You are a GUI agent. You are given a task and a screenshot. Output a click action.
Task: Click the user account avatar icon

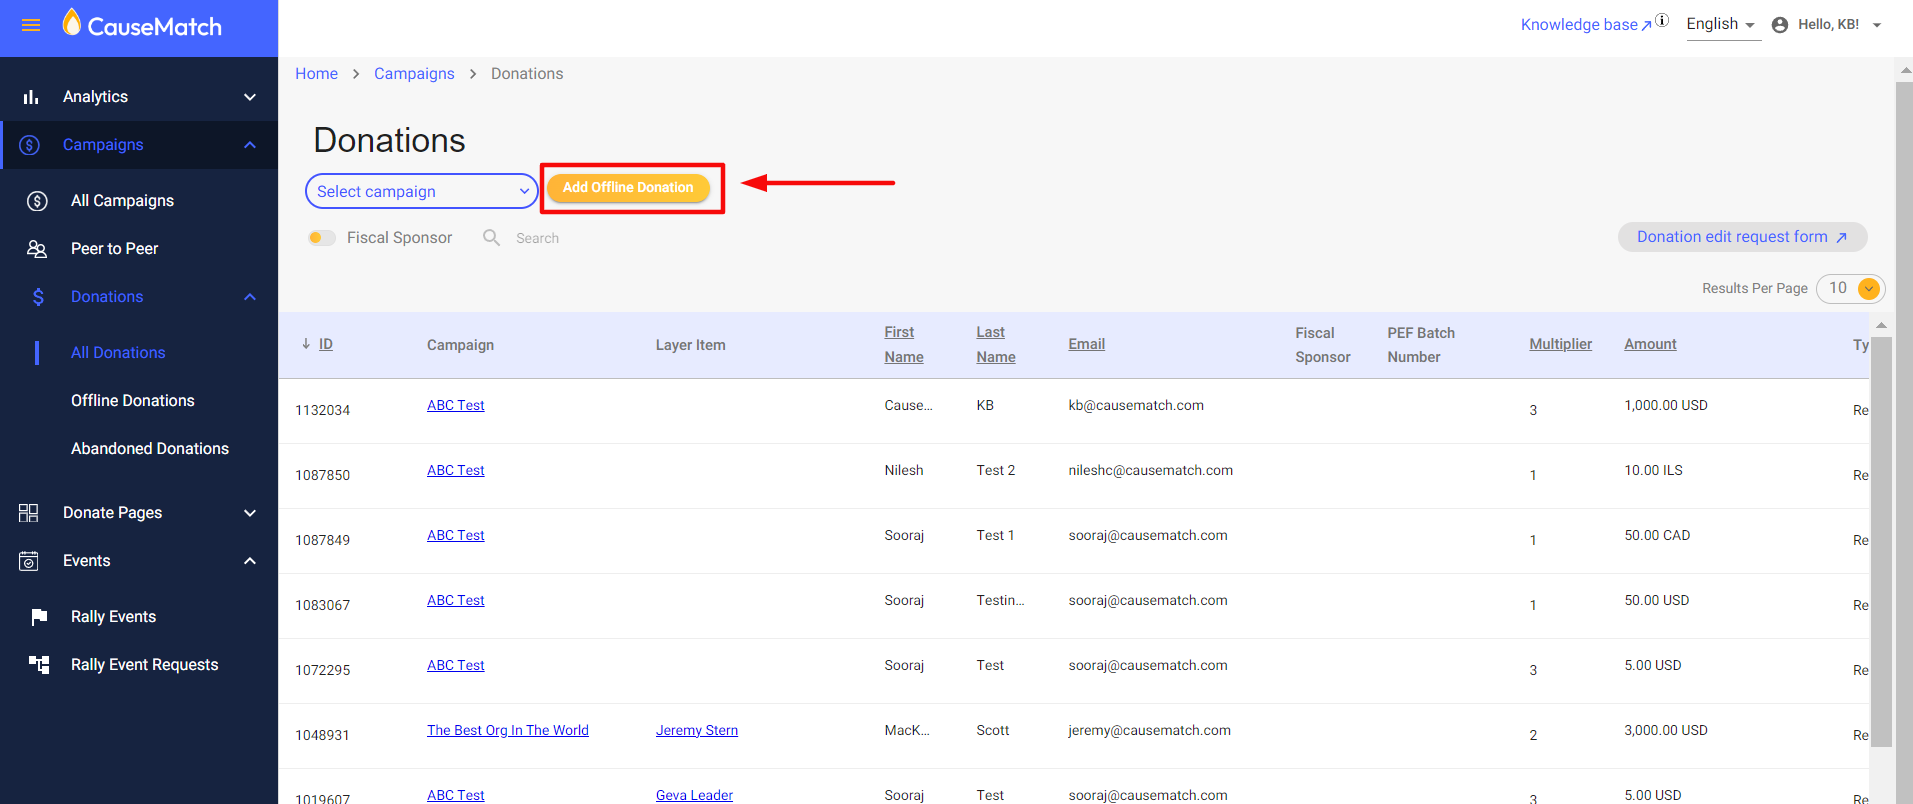pyautogui.click(x=1780, y=25)
